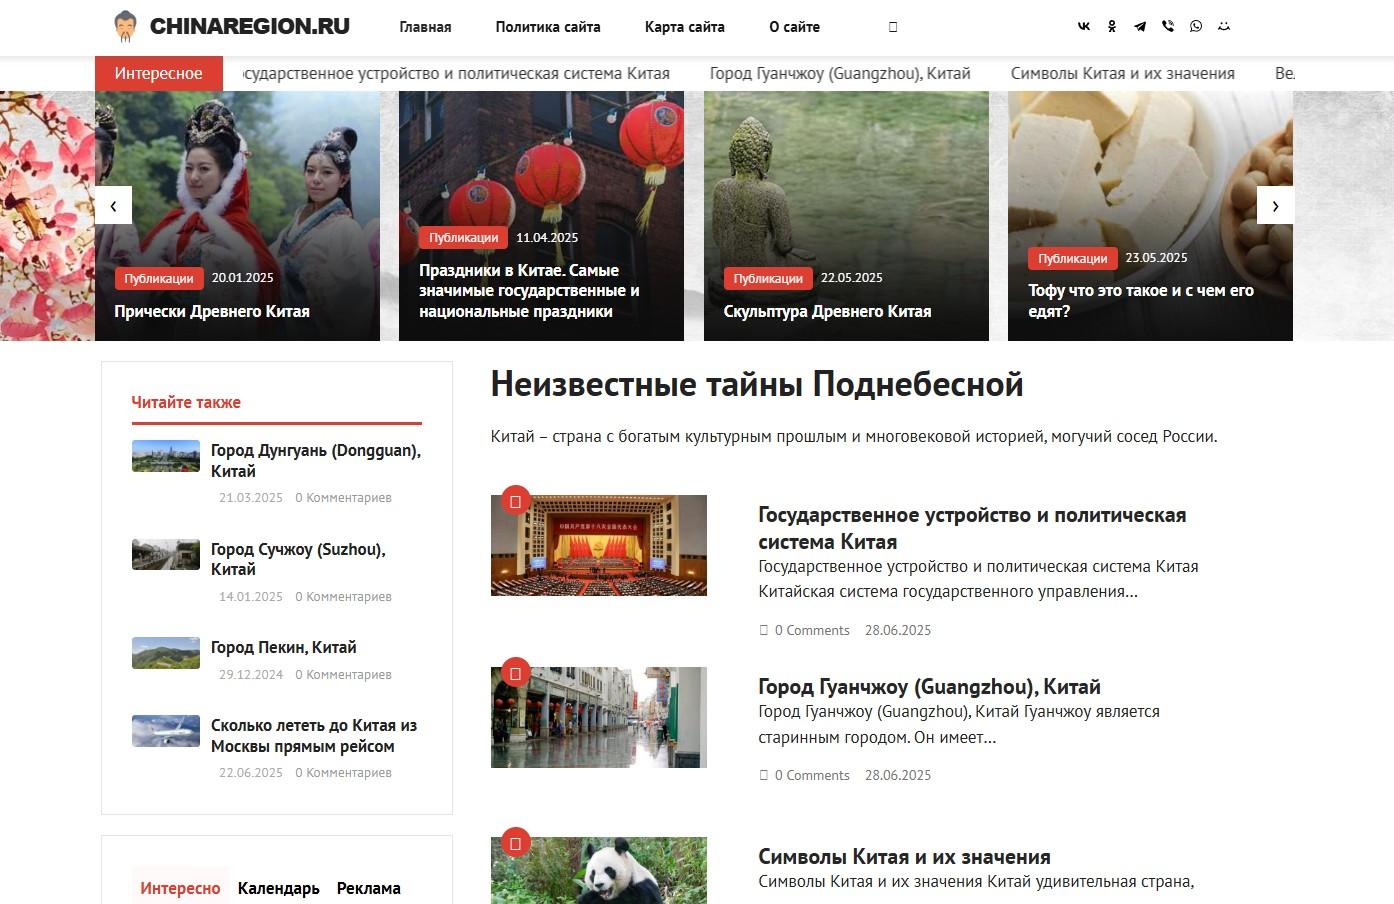This screenshot has width=1394, height=904.
Task: Click the small square icon after О сайте
Action: (x=893, y=27)
